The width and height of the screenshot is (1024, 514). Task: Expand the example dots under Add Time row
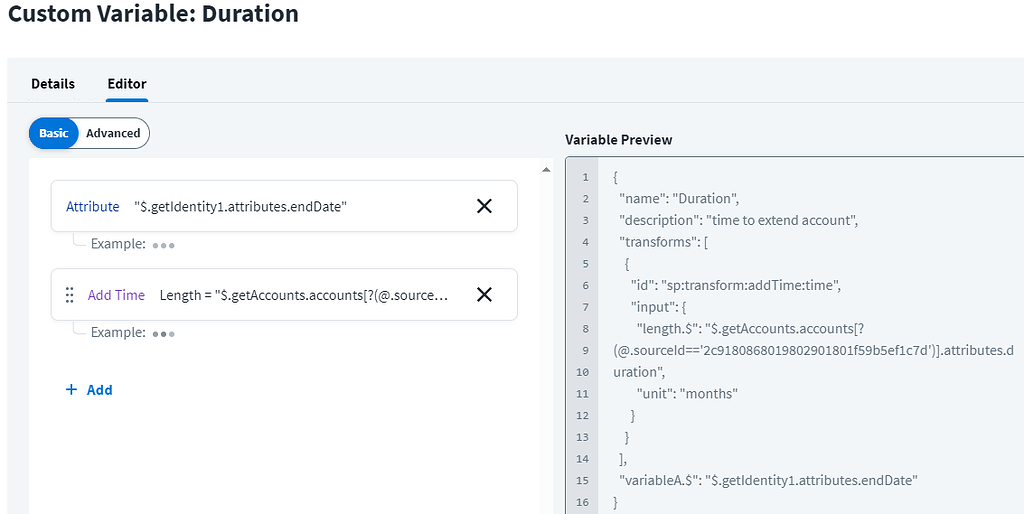164,334
